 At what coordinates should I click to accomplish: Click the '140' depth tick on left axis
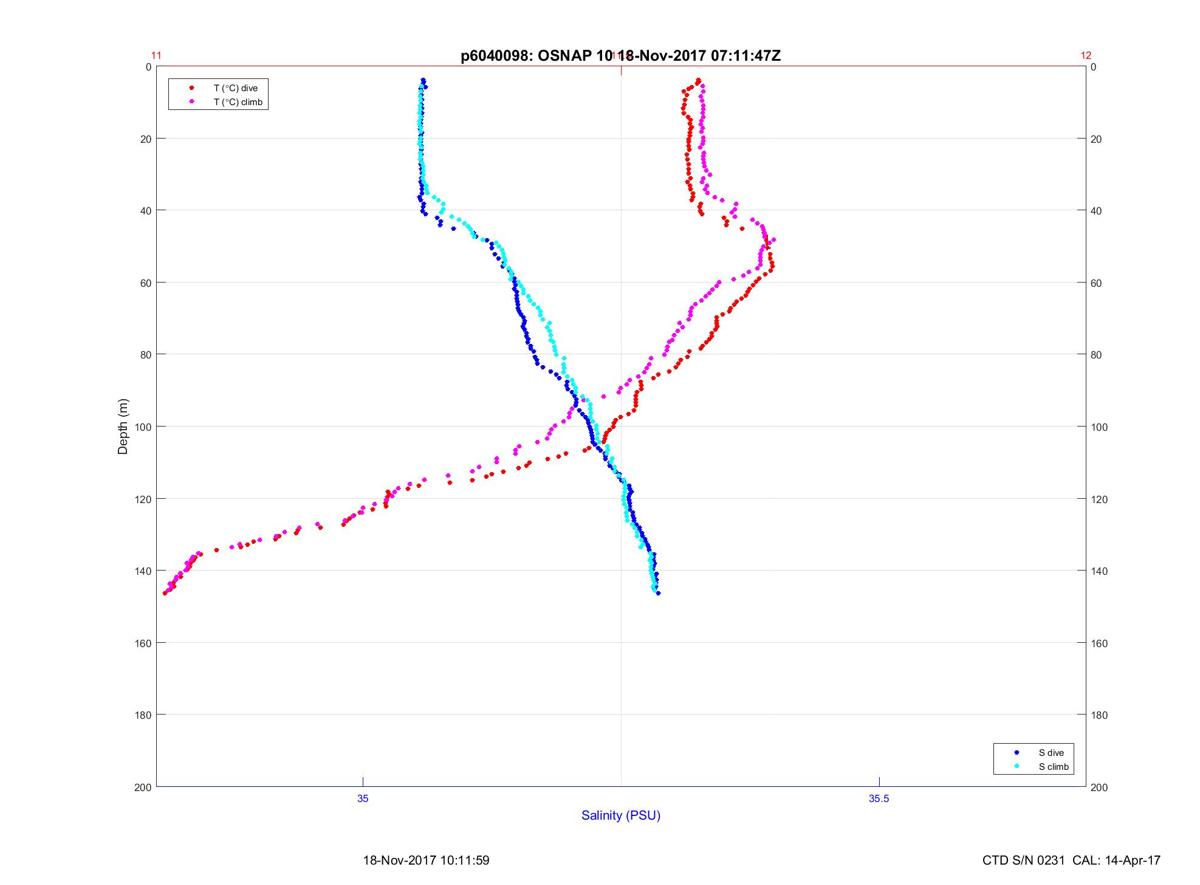pos(142,571)
